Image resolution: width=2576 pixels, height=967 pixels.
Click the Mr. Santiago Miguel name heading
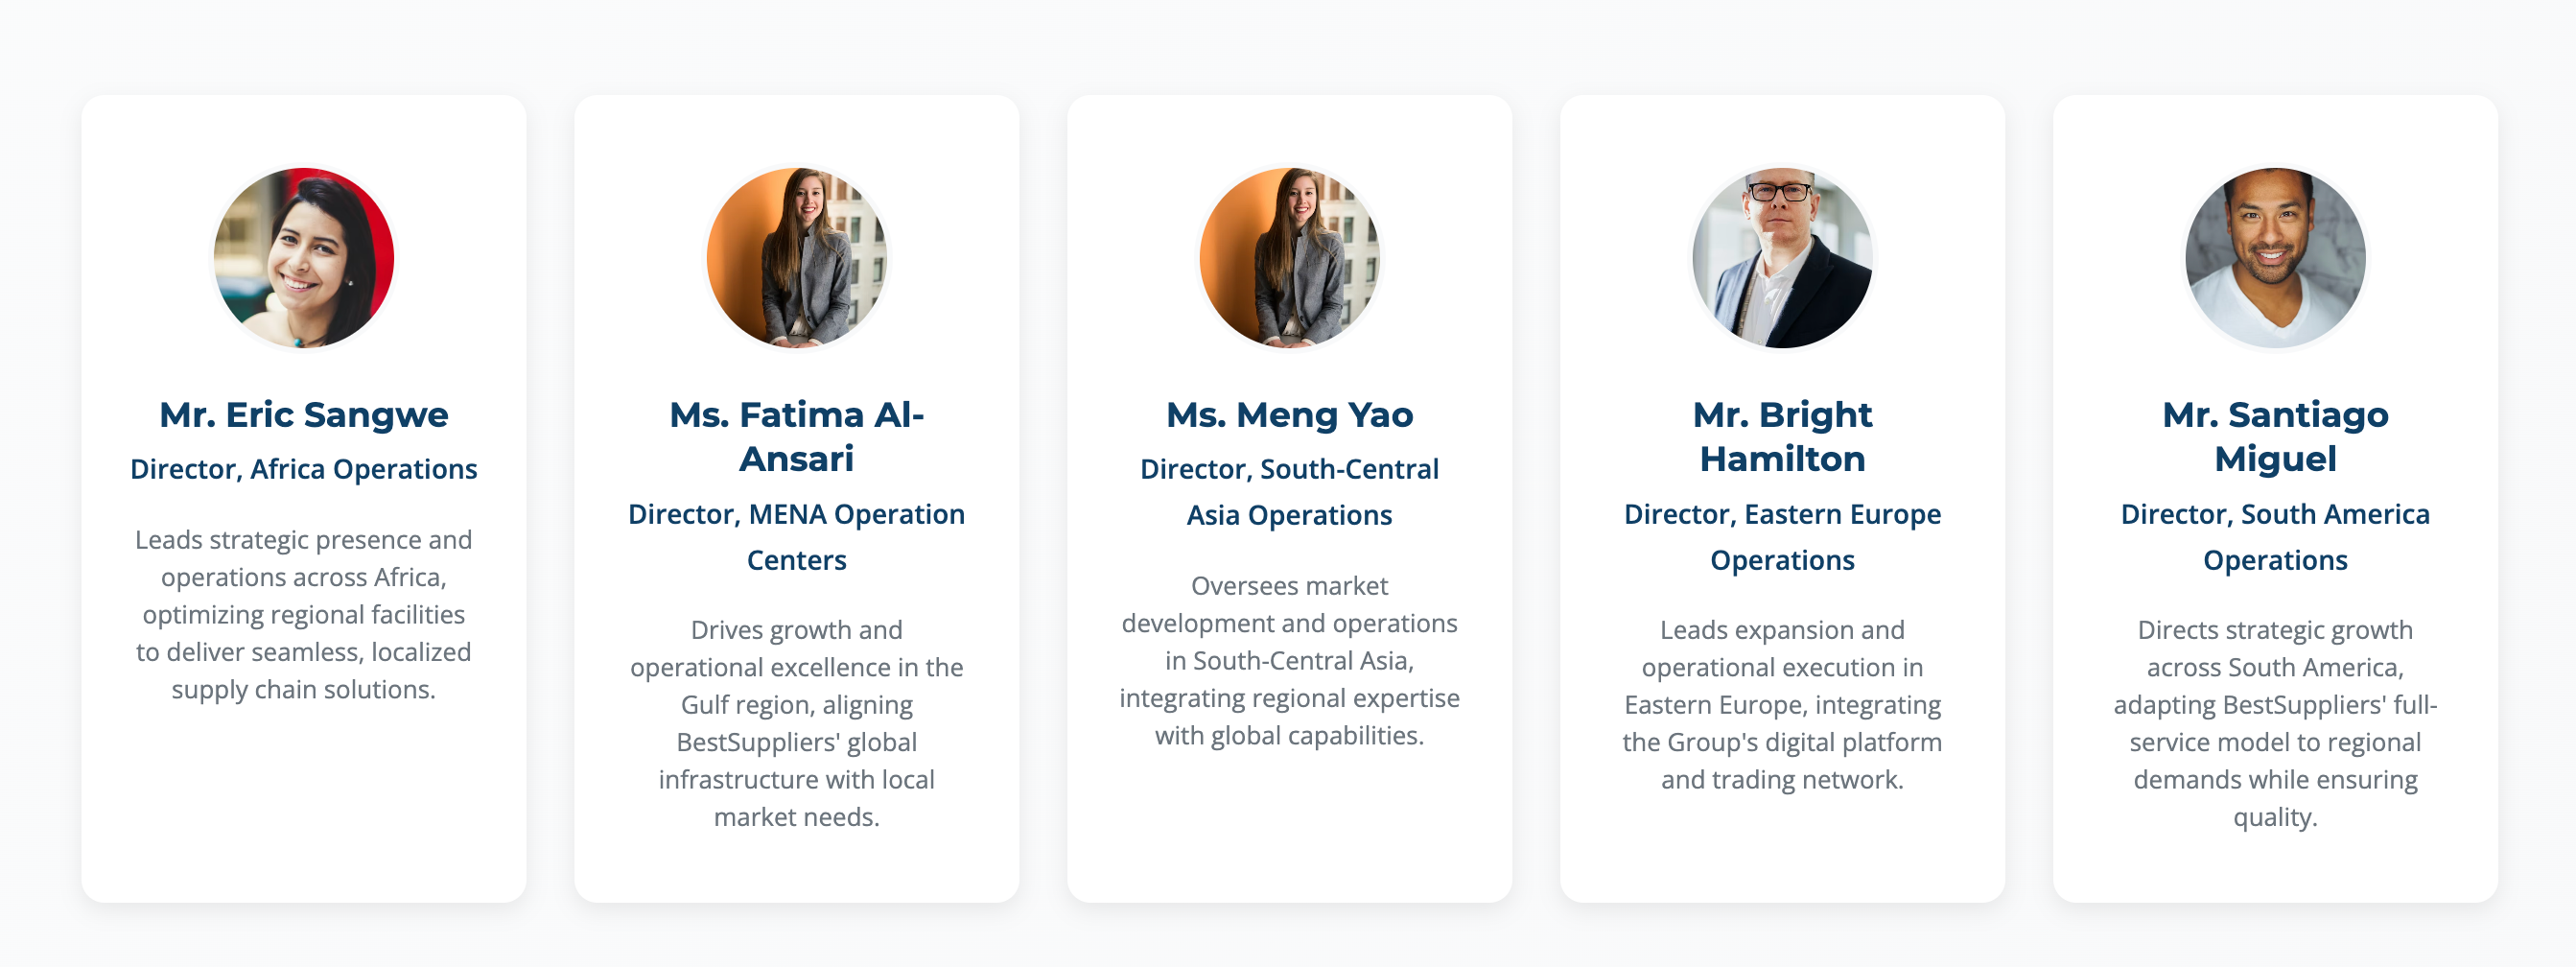tap(2275, 436)
